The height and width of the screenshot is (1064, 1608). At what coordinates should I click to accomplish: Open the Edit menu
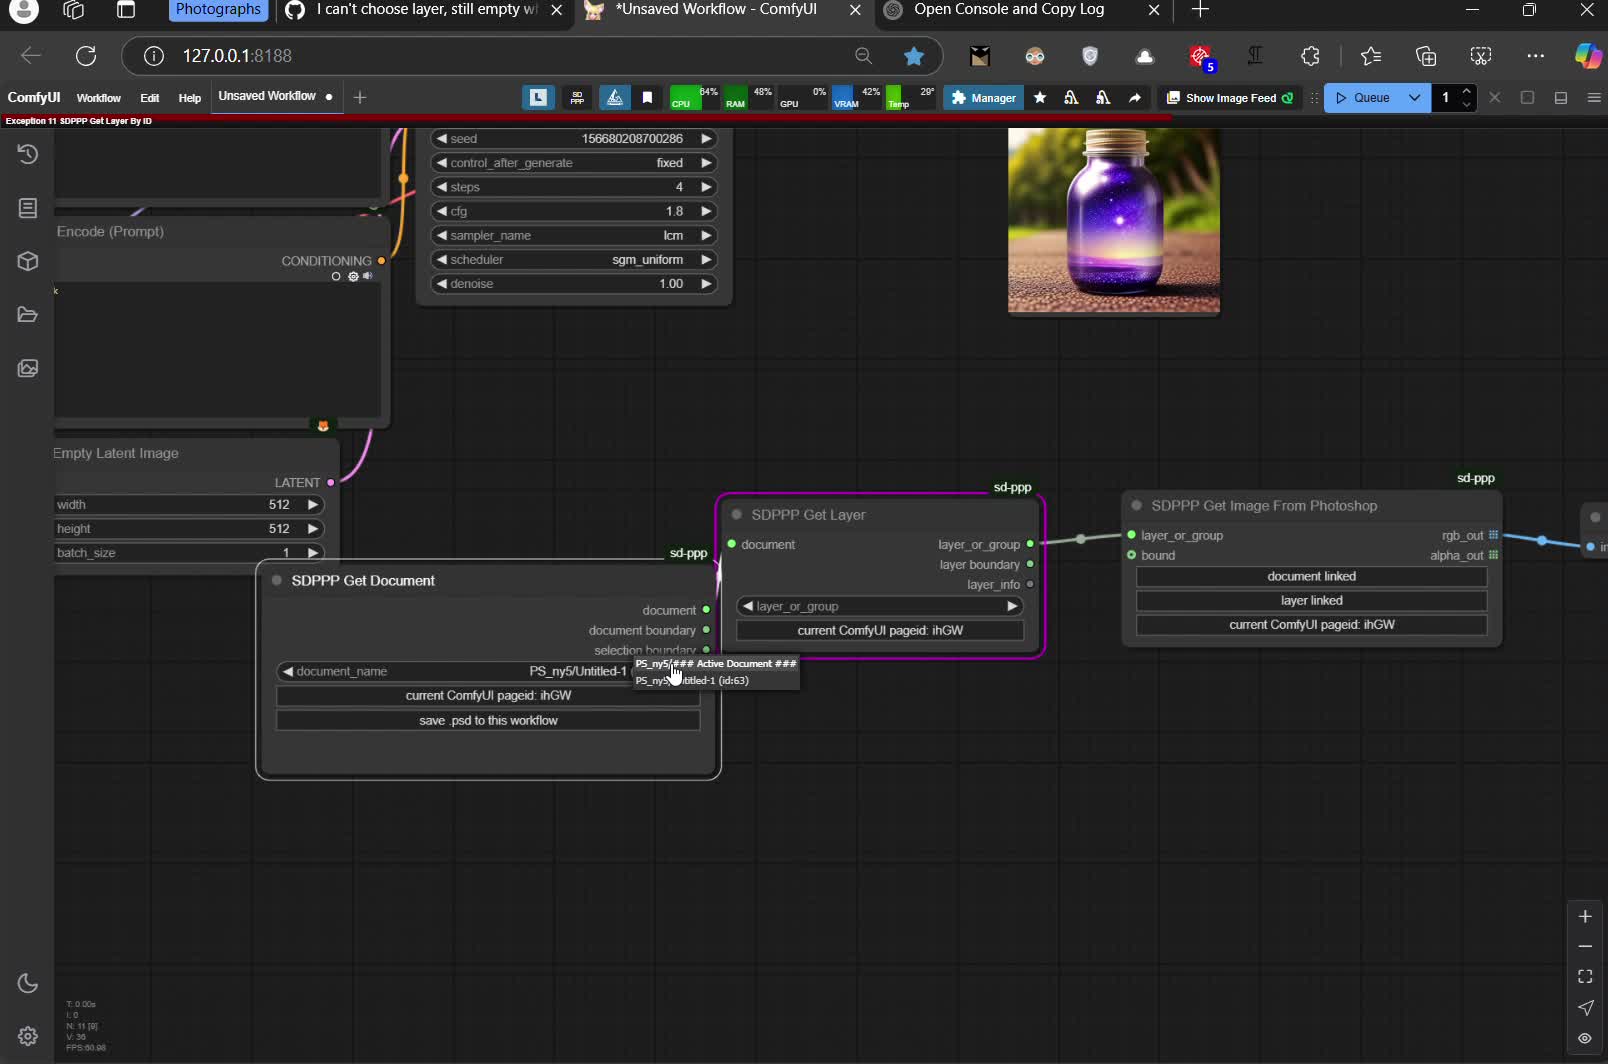(149, 98)
